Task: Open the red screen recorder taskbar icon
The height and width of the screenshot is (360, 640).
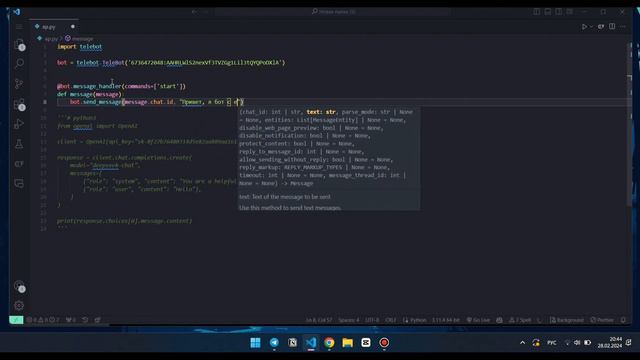Action: [x=384, y=342]
